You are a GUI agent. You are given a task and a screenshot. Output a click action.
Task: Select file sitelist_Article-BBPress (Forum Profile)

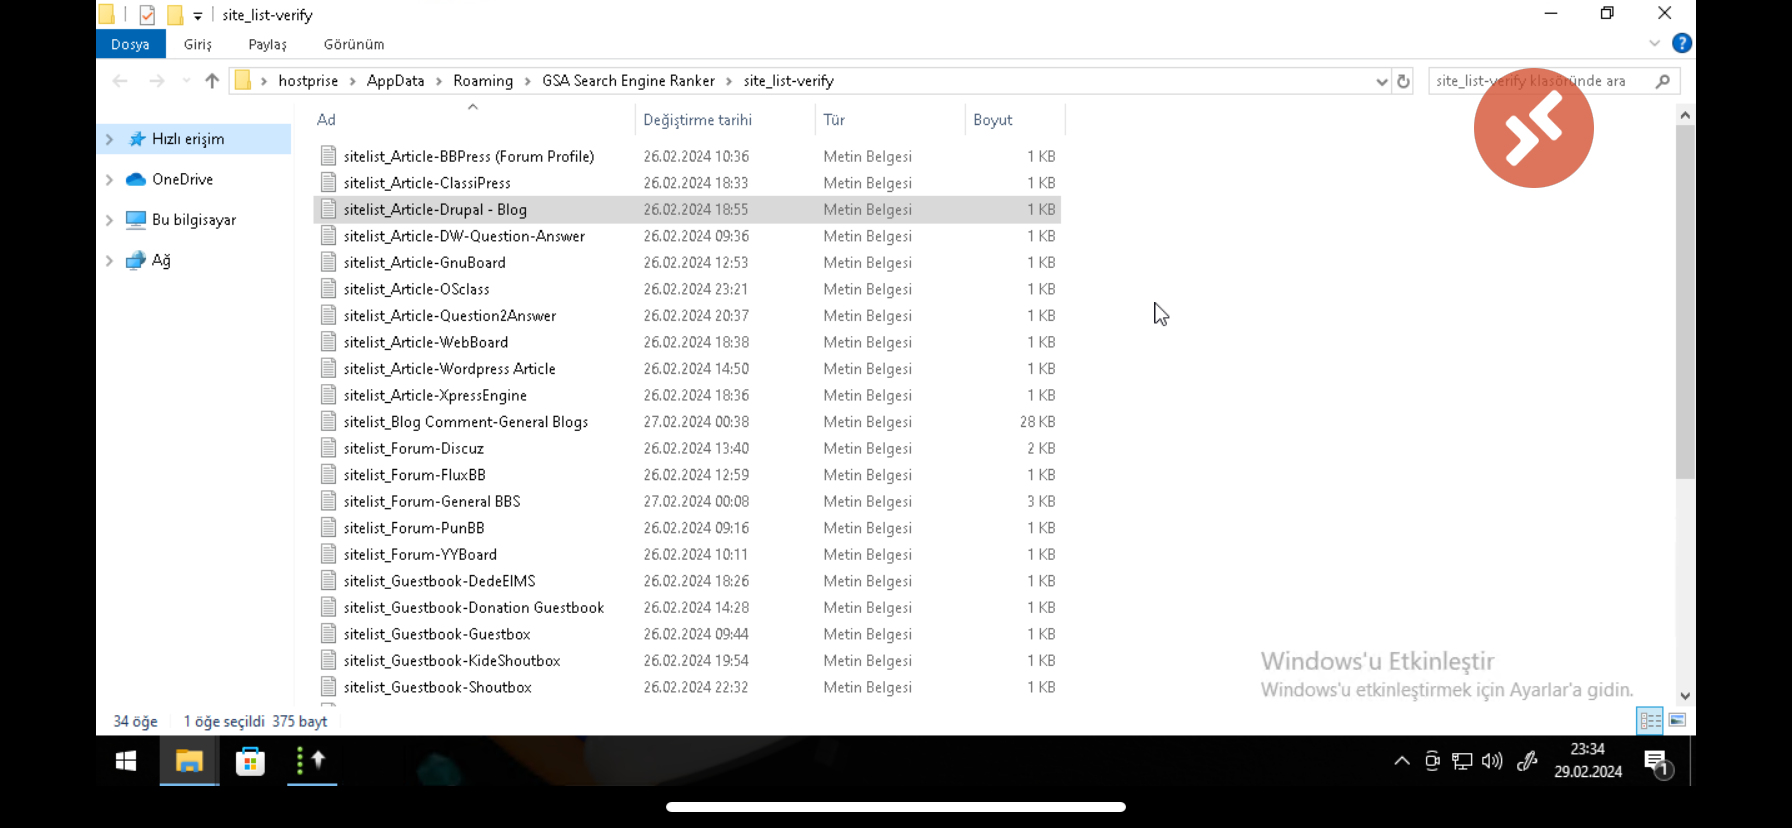[x=469, y=156]
